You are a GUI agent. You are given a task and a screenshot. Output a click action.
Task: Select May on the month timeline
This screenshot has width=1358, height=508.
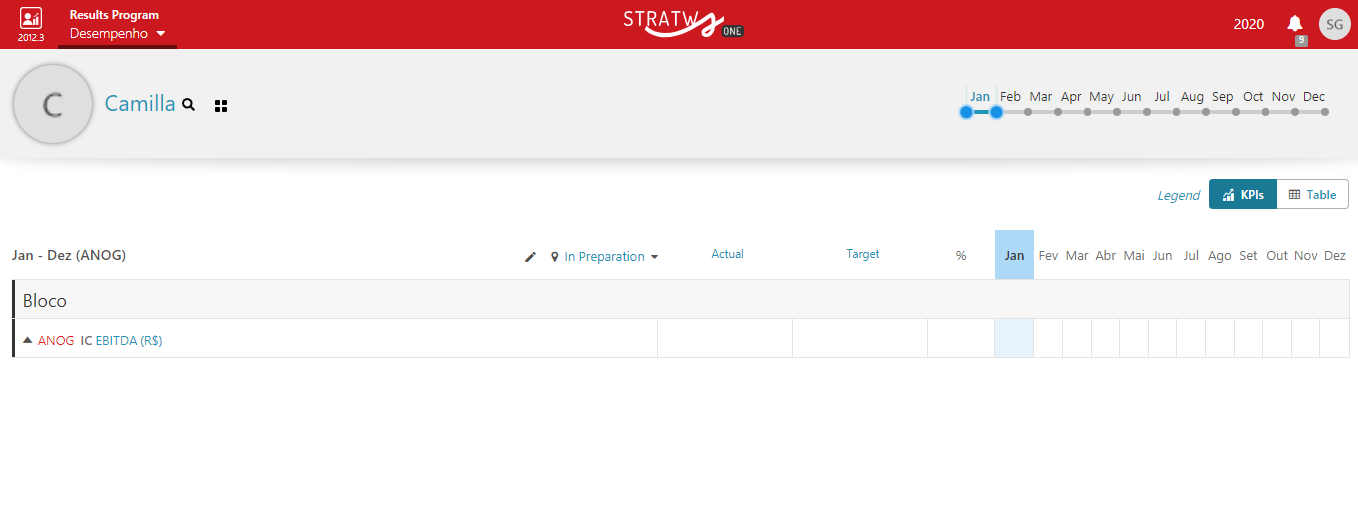1102,97
